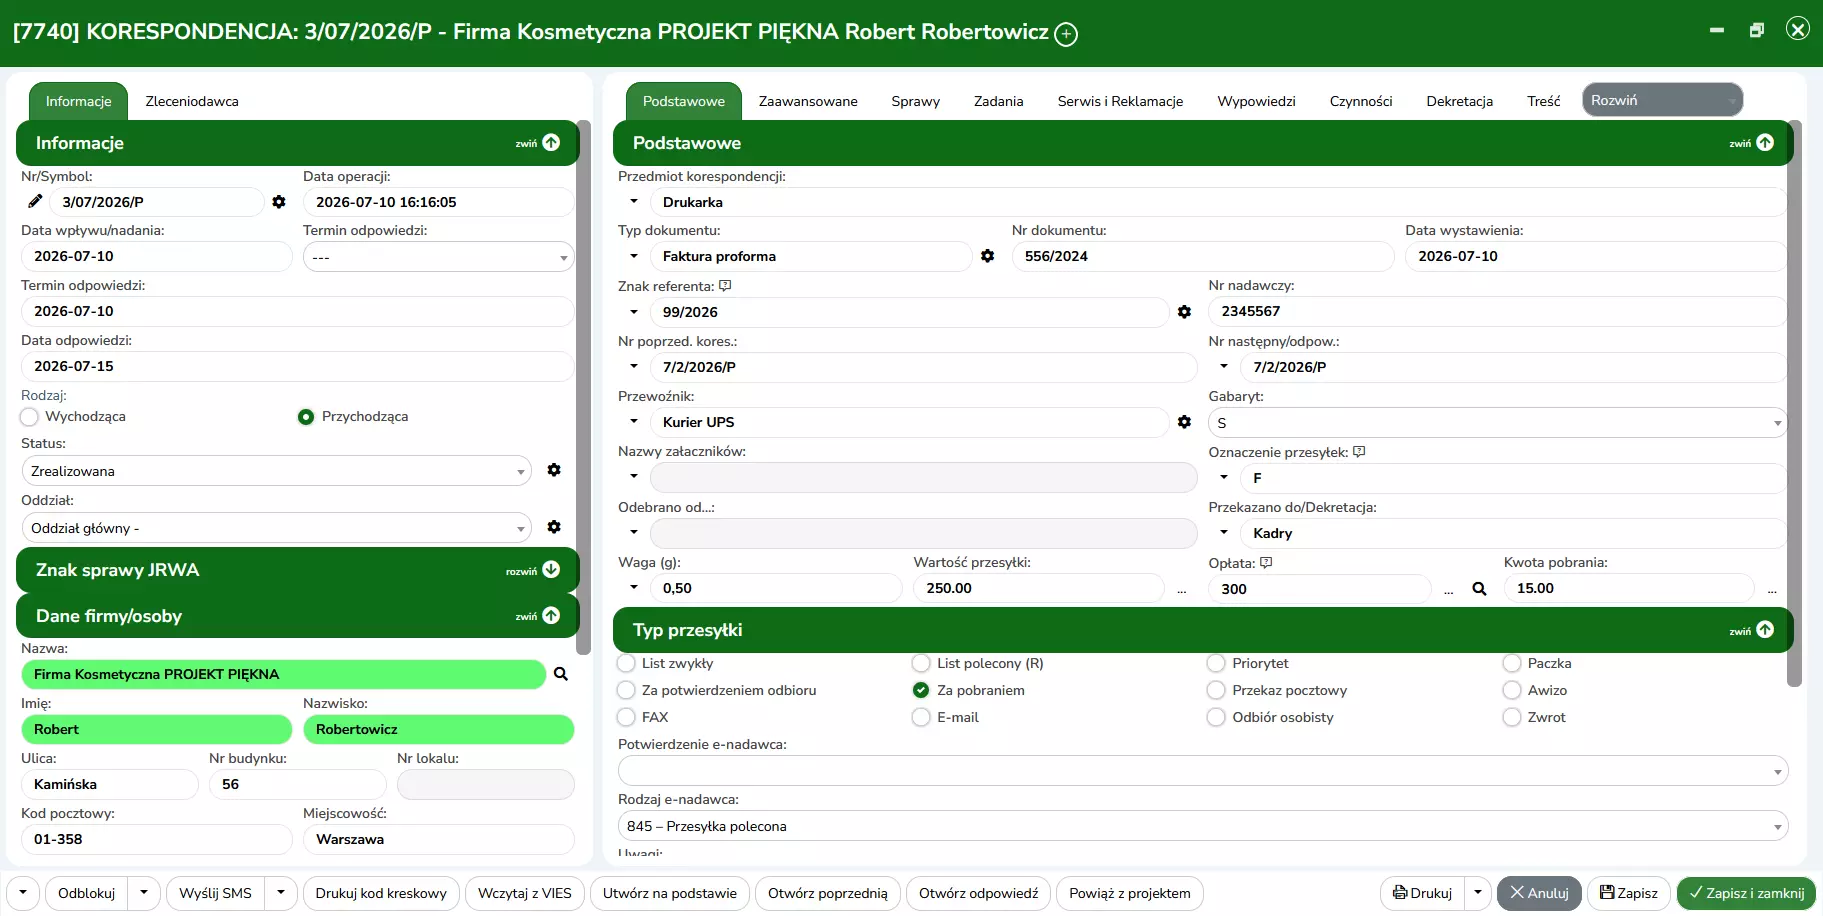Screen dimensions: 1823x916
Task: Search company with magnifier next to Nazwa
Action: [x=561, y=674]
